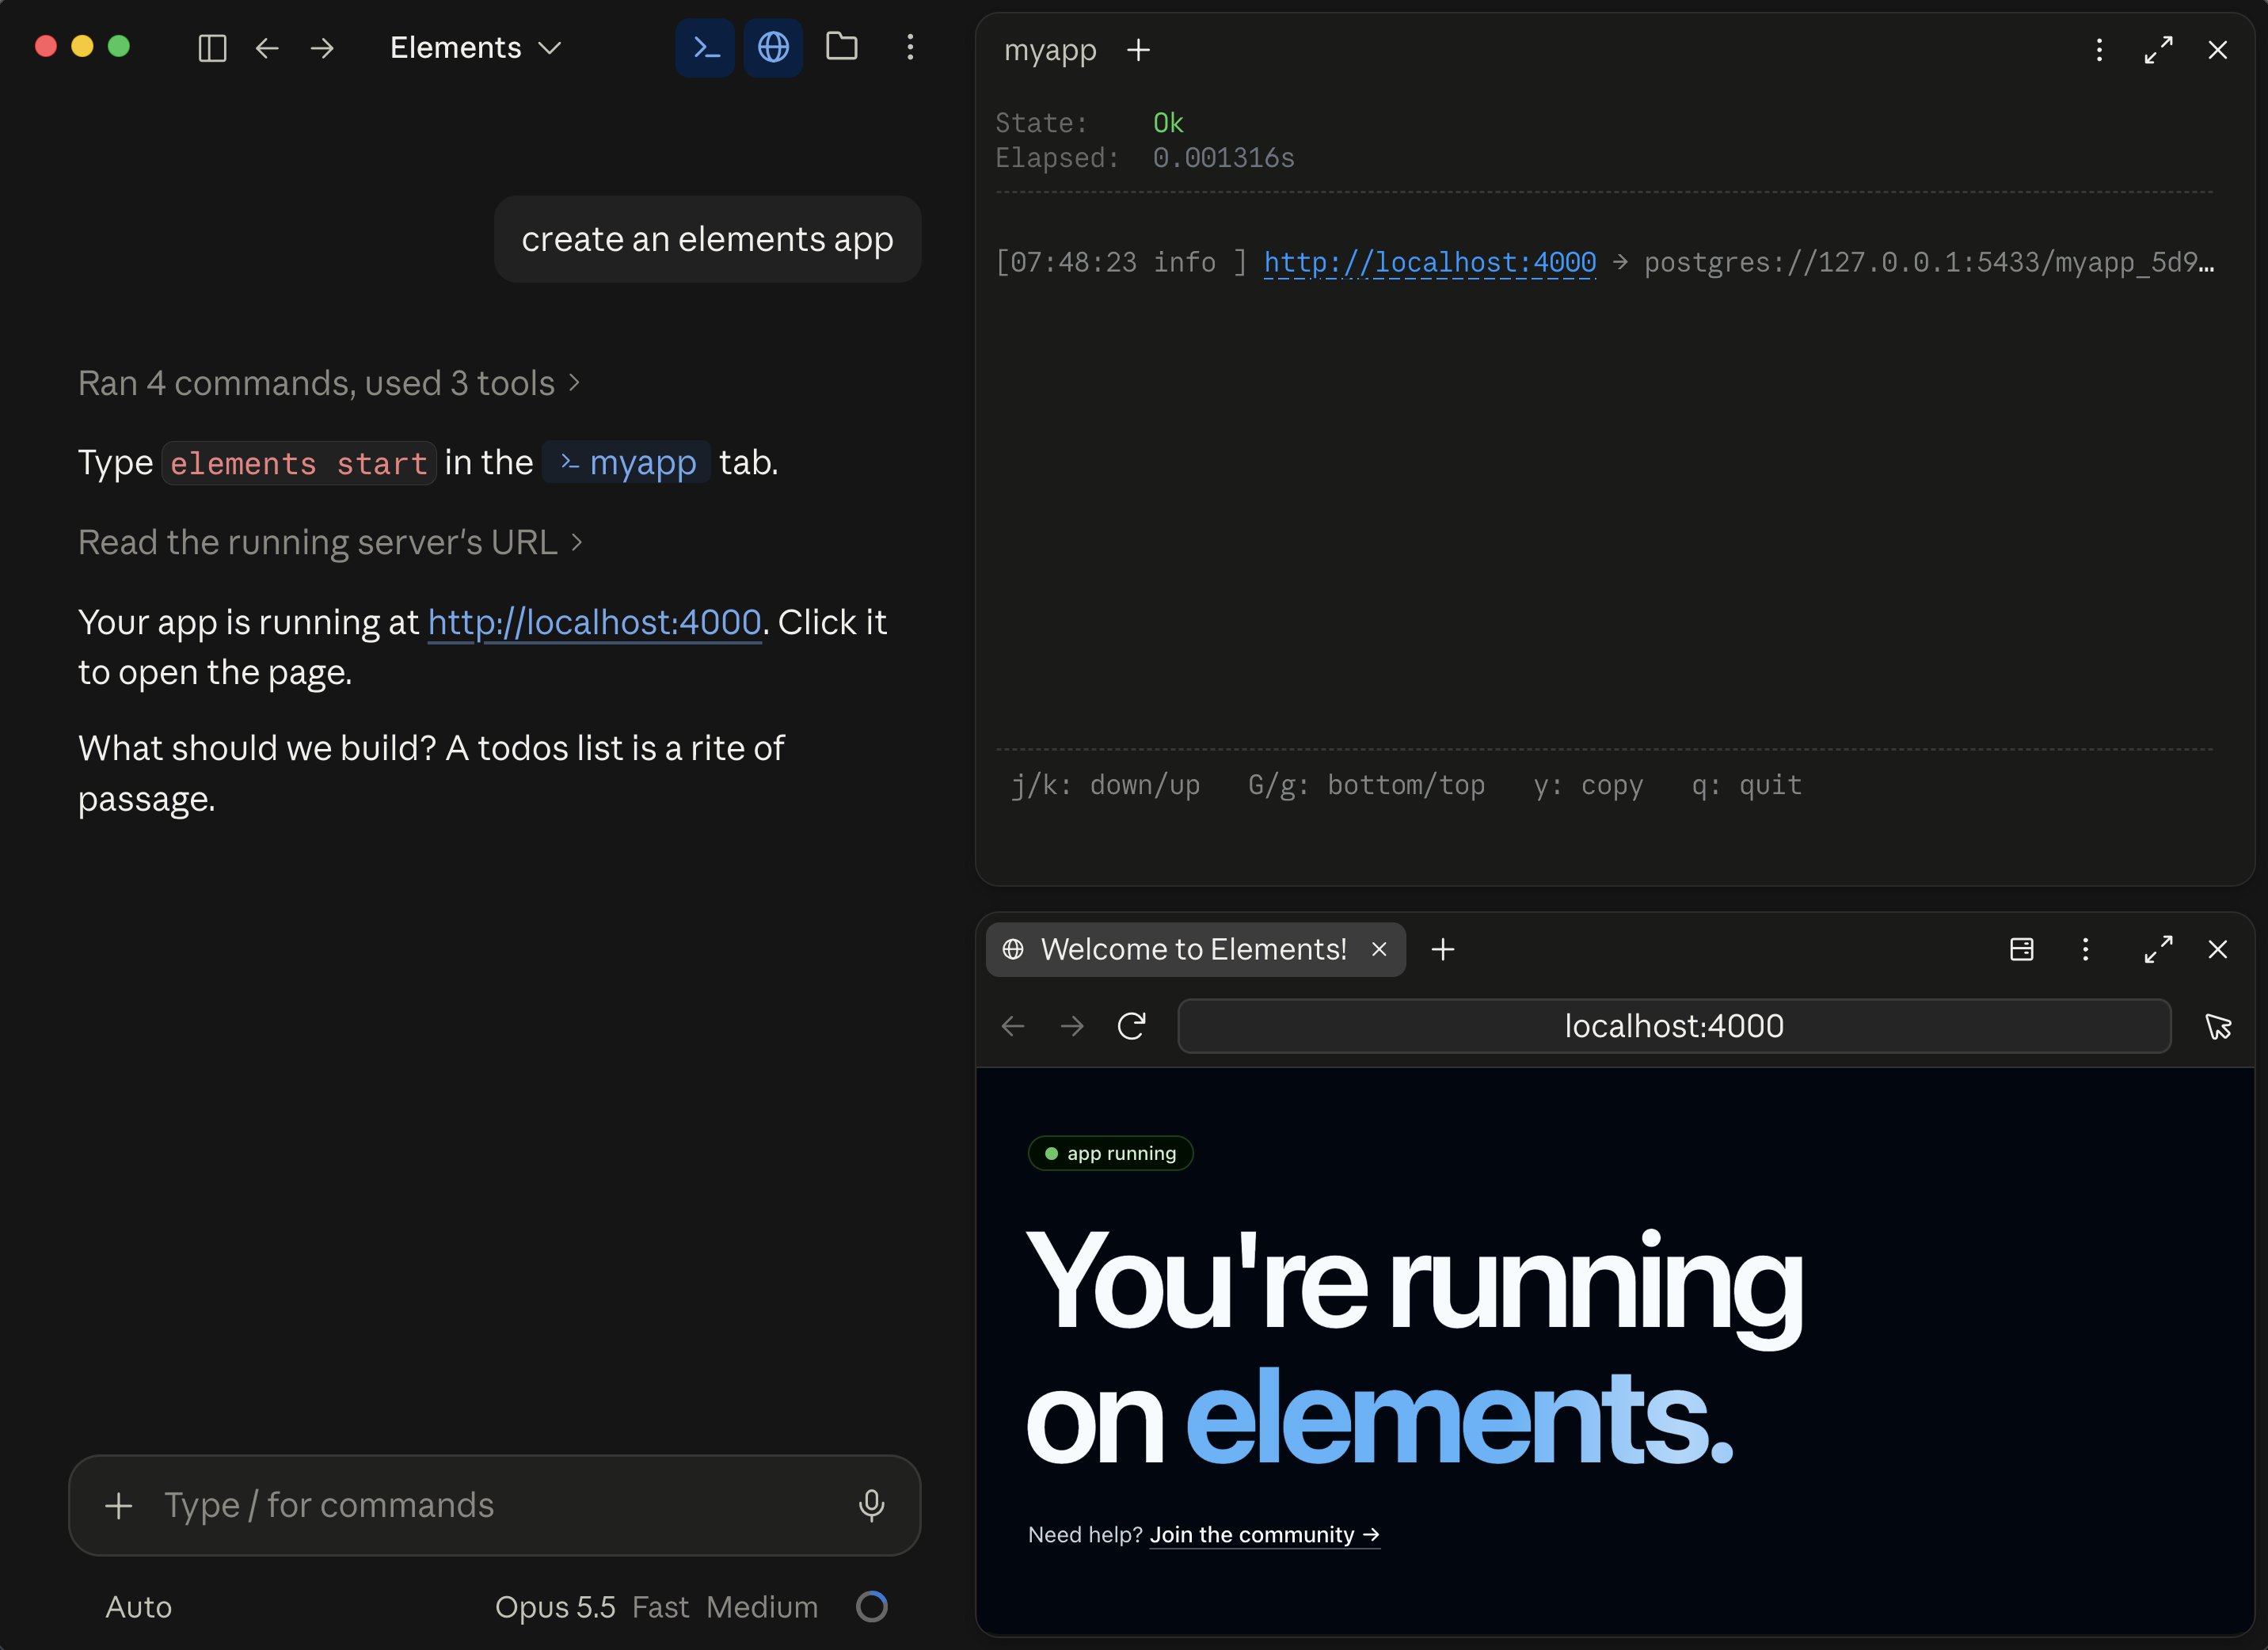Open browser panel more options menu
The width and height of the screenshot is (2268, 1650).
[2085, 949]
